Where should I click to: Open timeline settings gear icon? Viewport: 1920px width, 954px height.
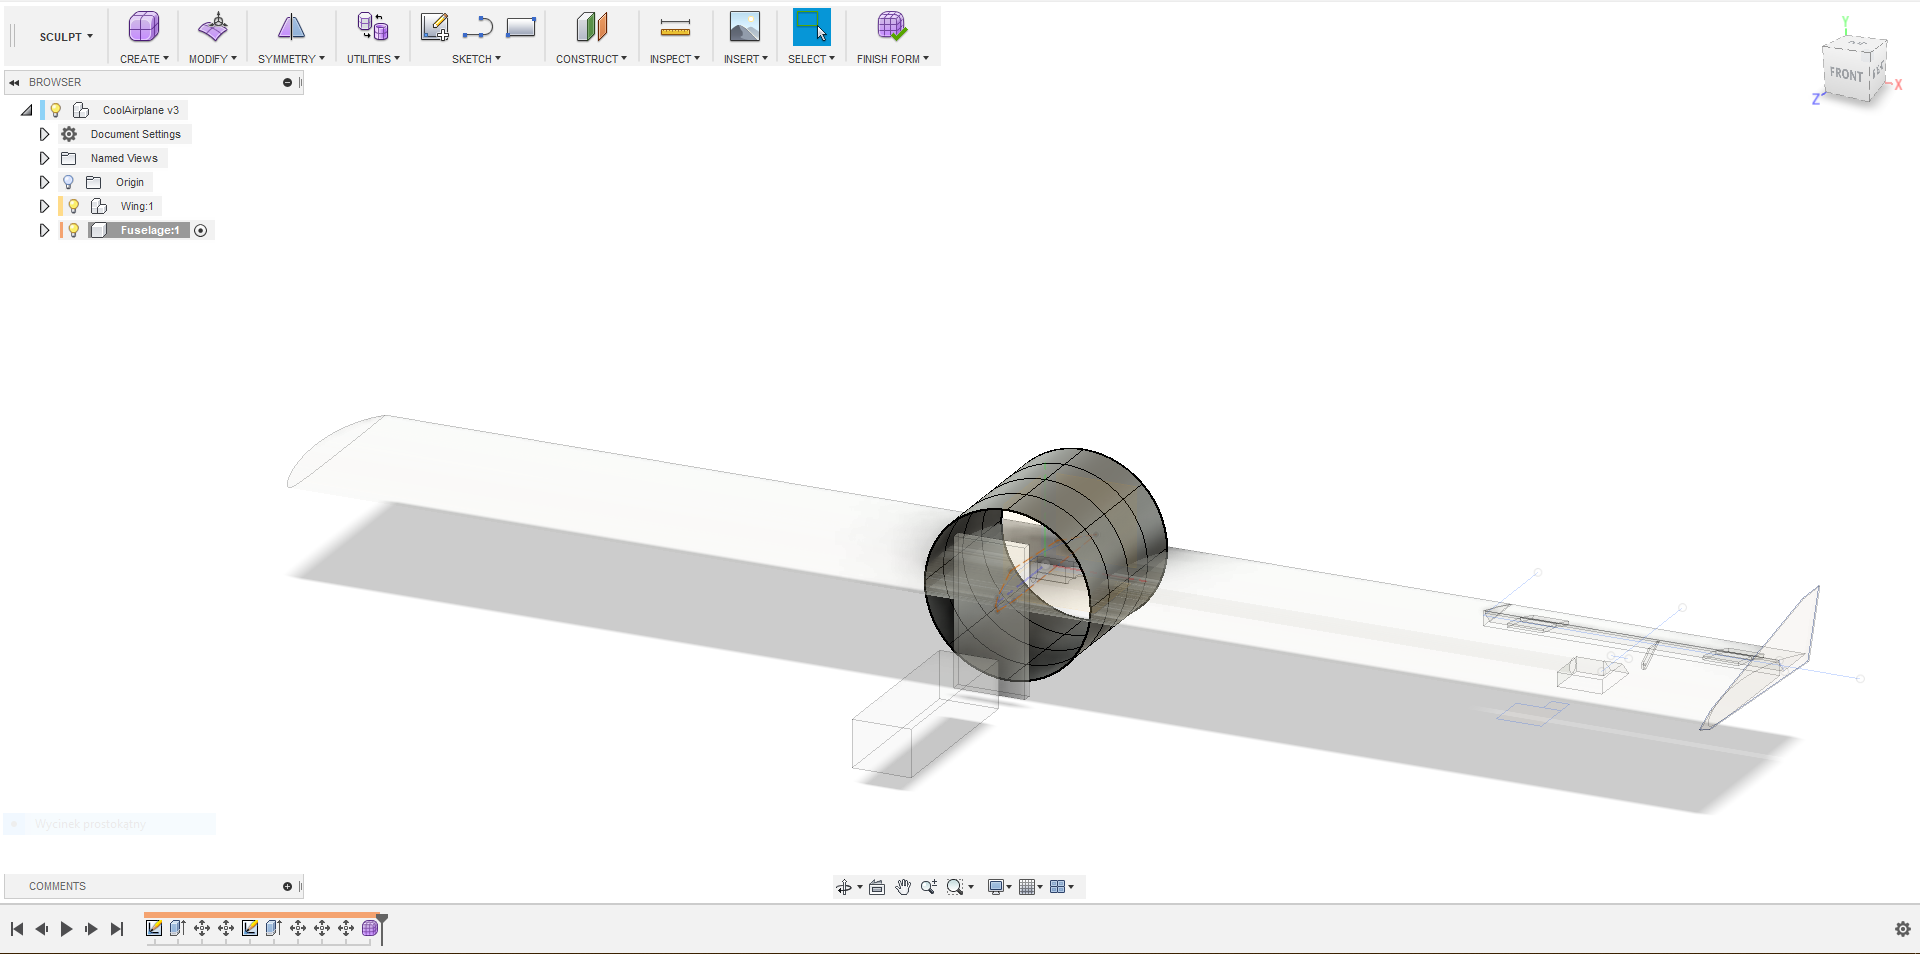point(1902,929)
